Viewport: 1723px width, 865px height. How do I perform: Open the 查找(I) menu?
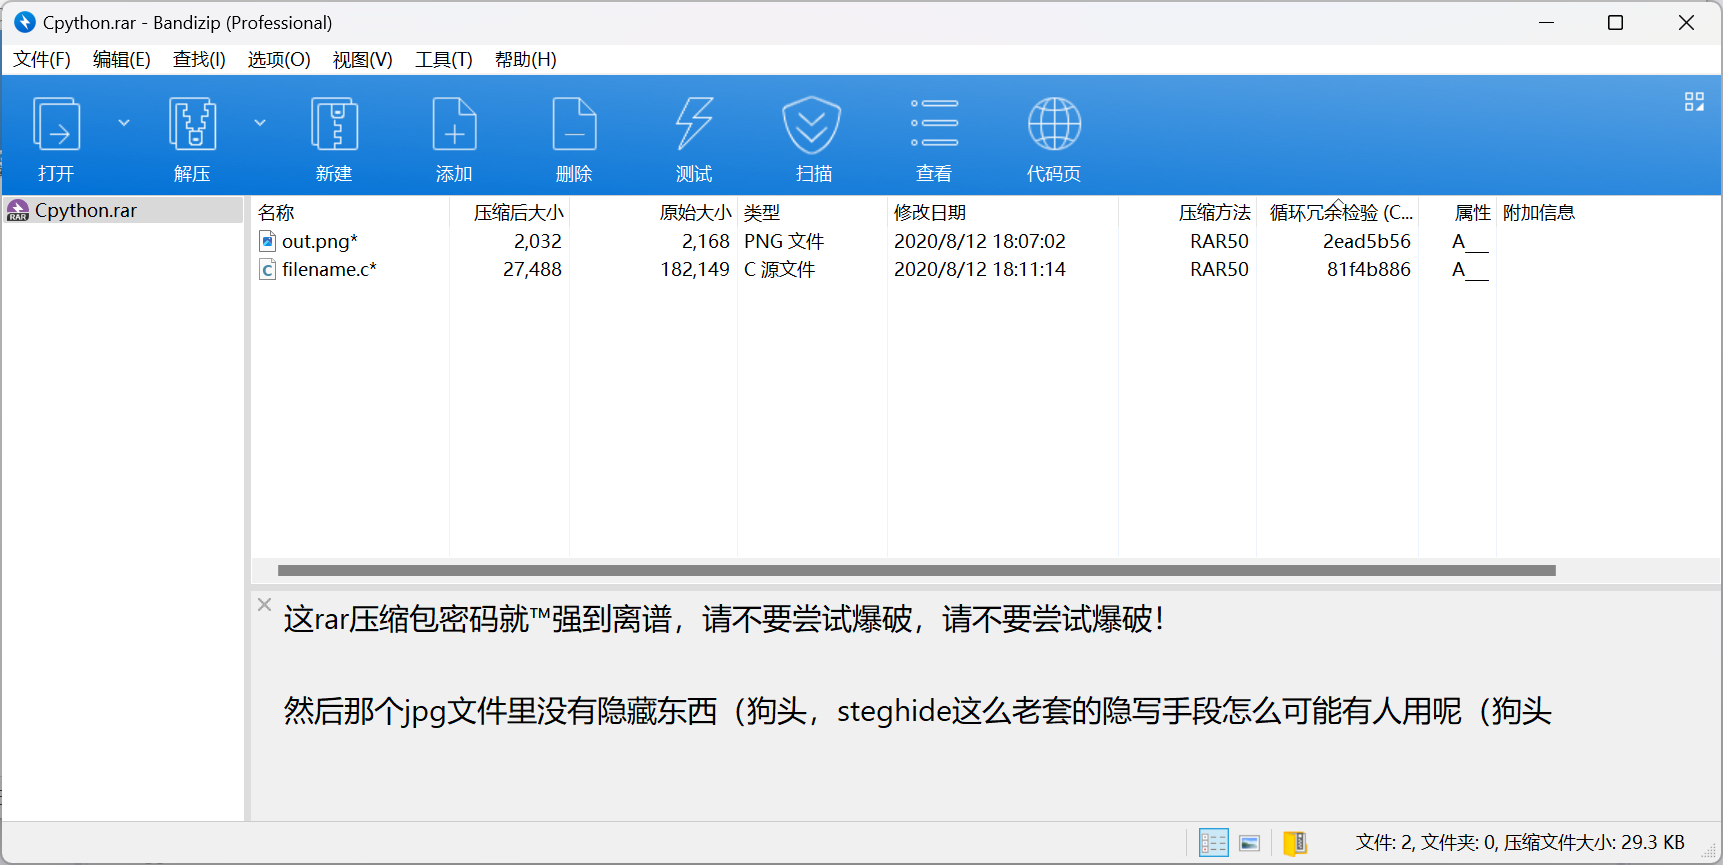pos(199,60)
